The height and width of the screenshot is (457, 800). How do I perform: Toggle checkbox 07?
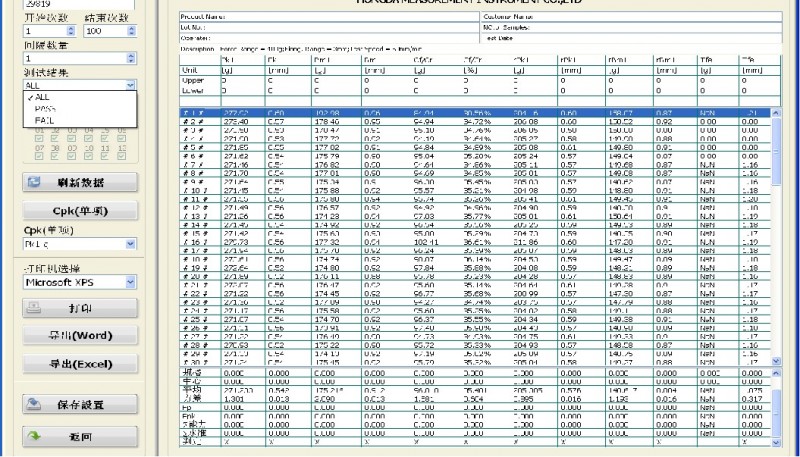click(39, 156)
